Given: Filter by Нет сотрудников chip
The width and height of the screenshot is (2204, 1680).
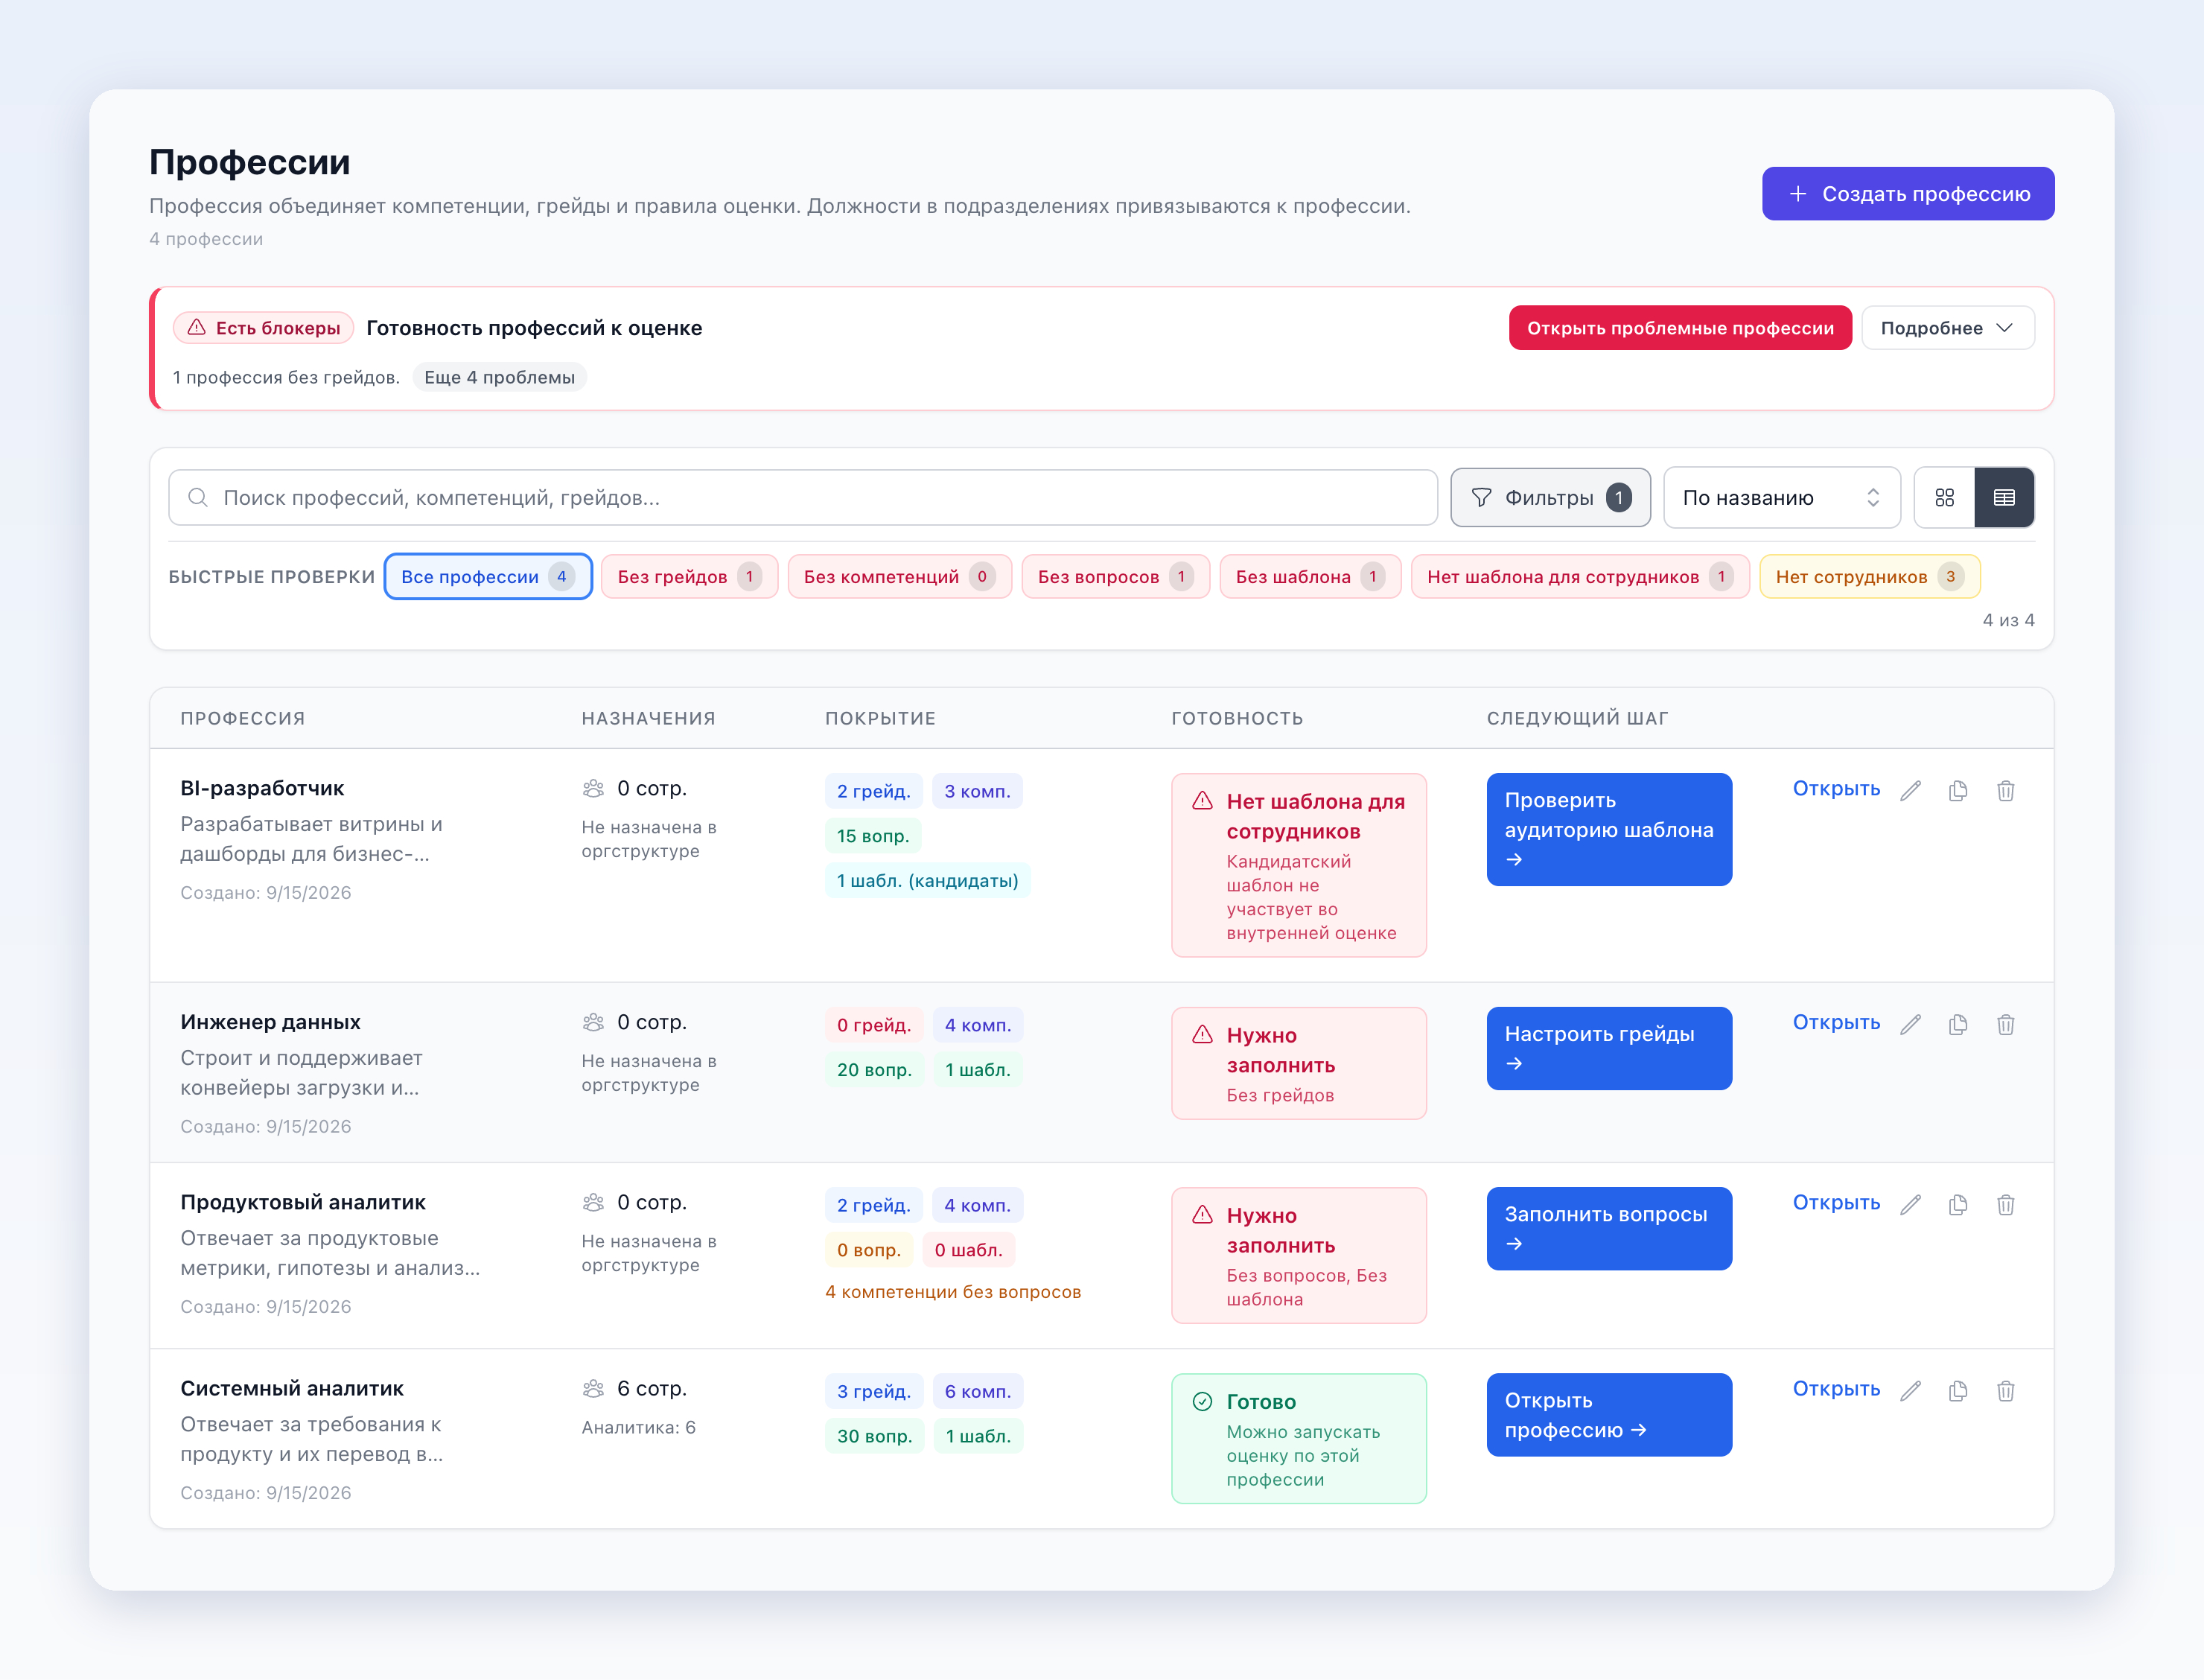Looking at the screenshot, I should coord(1869,576).
